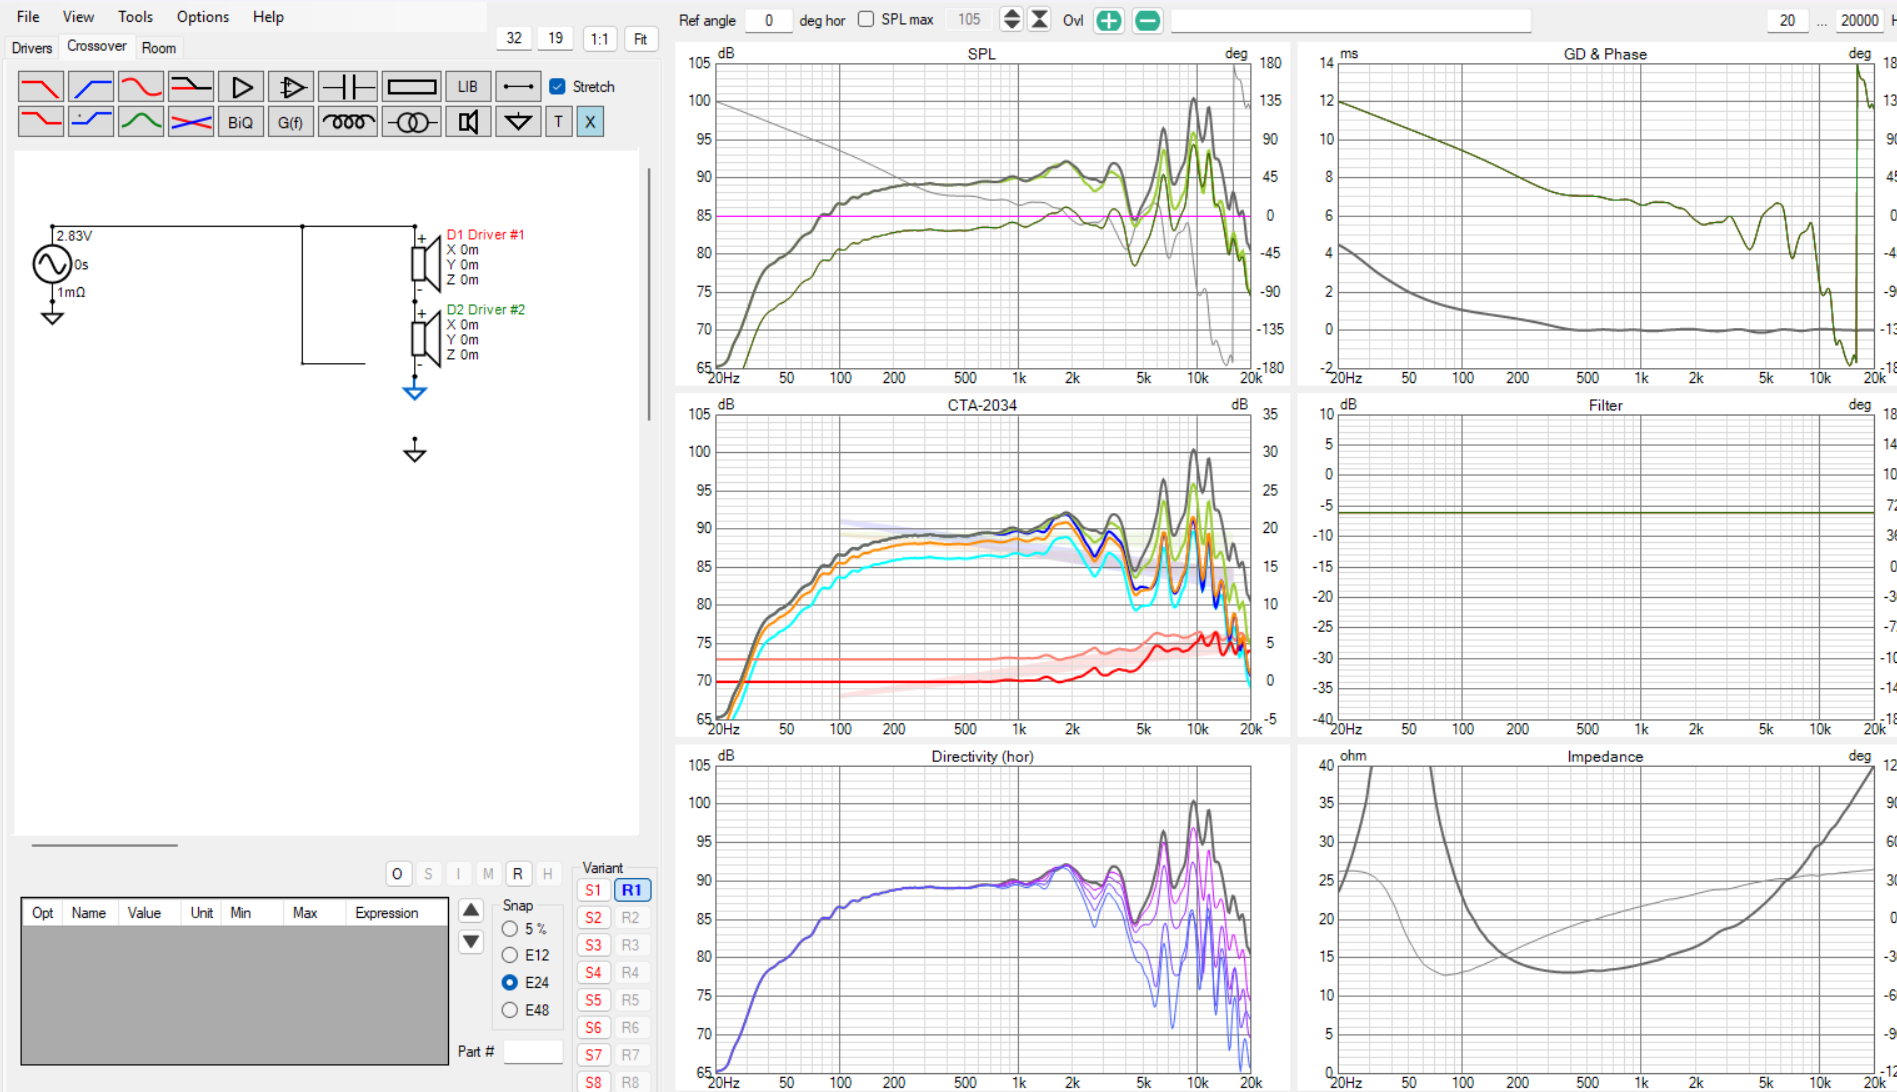Viewport: 1897px width, 1092px height.
Task: Select variant S3
Action: pos(594,945)
